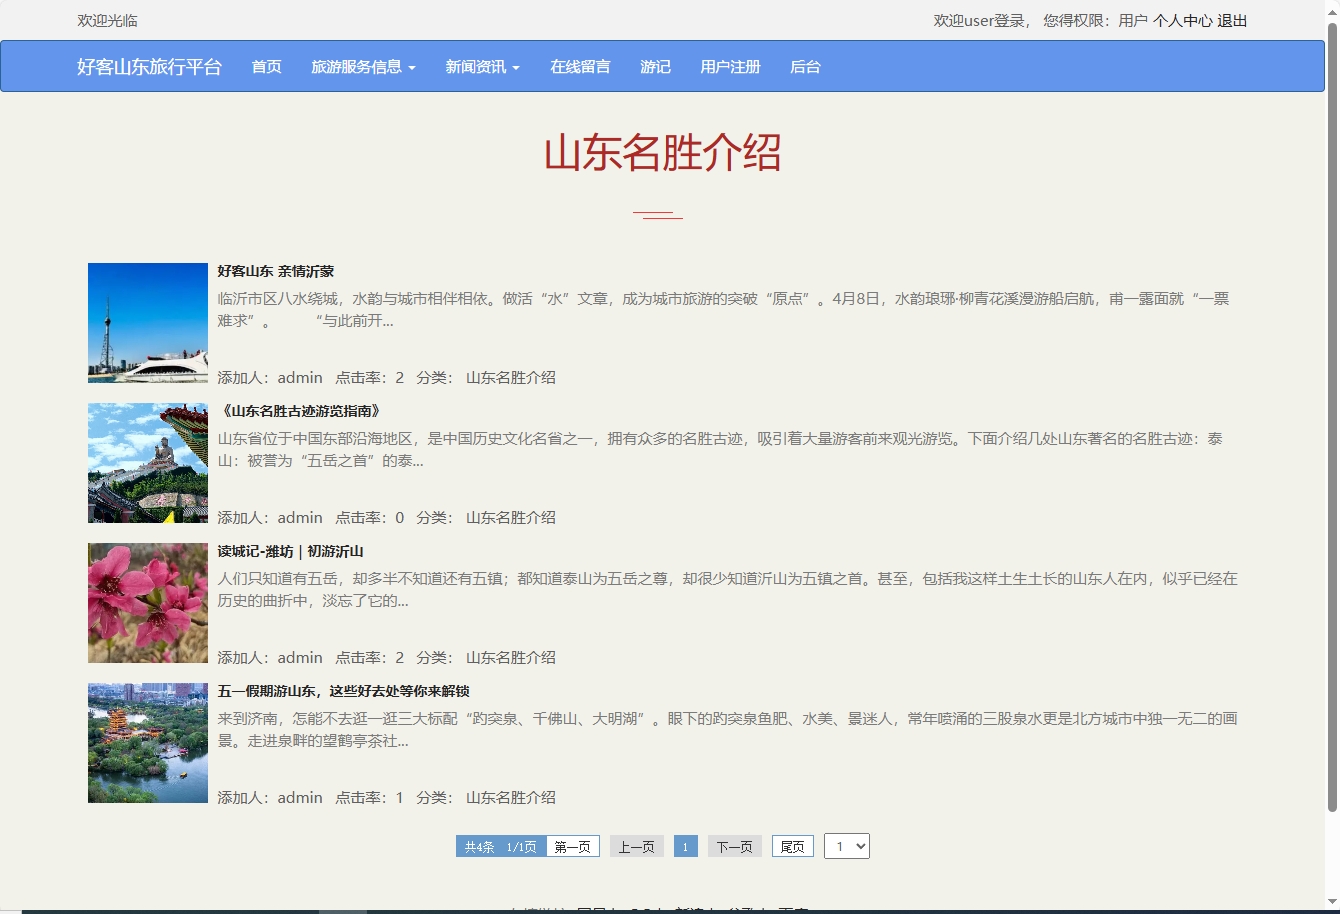Click the pink flowers article thumbnail
The width and height of the screenshot is (1340, 914).
point(147,602)
